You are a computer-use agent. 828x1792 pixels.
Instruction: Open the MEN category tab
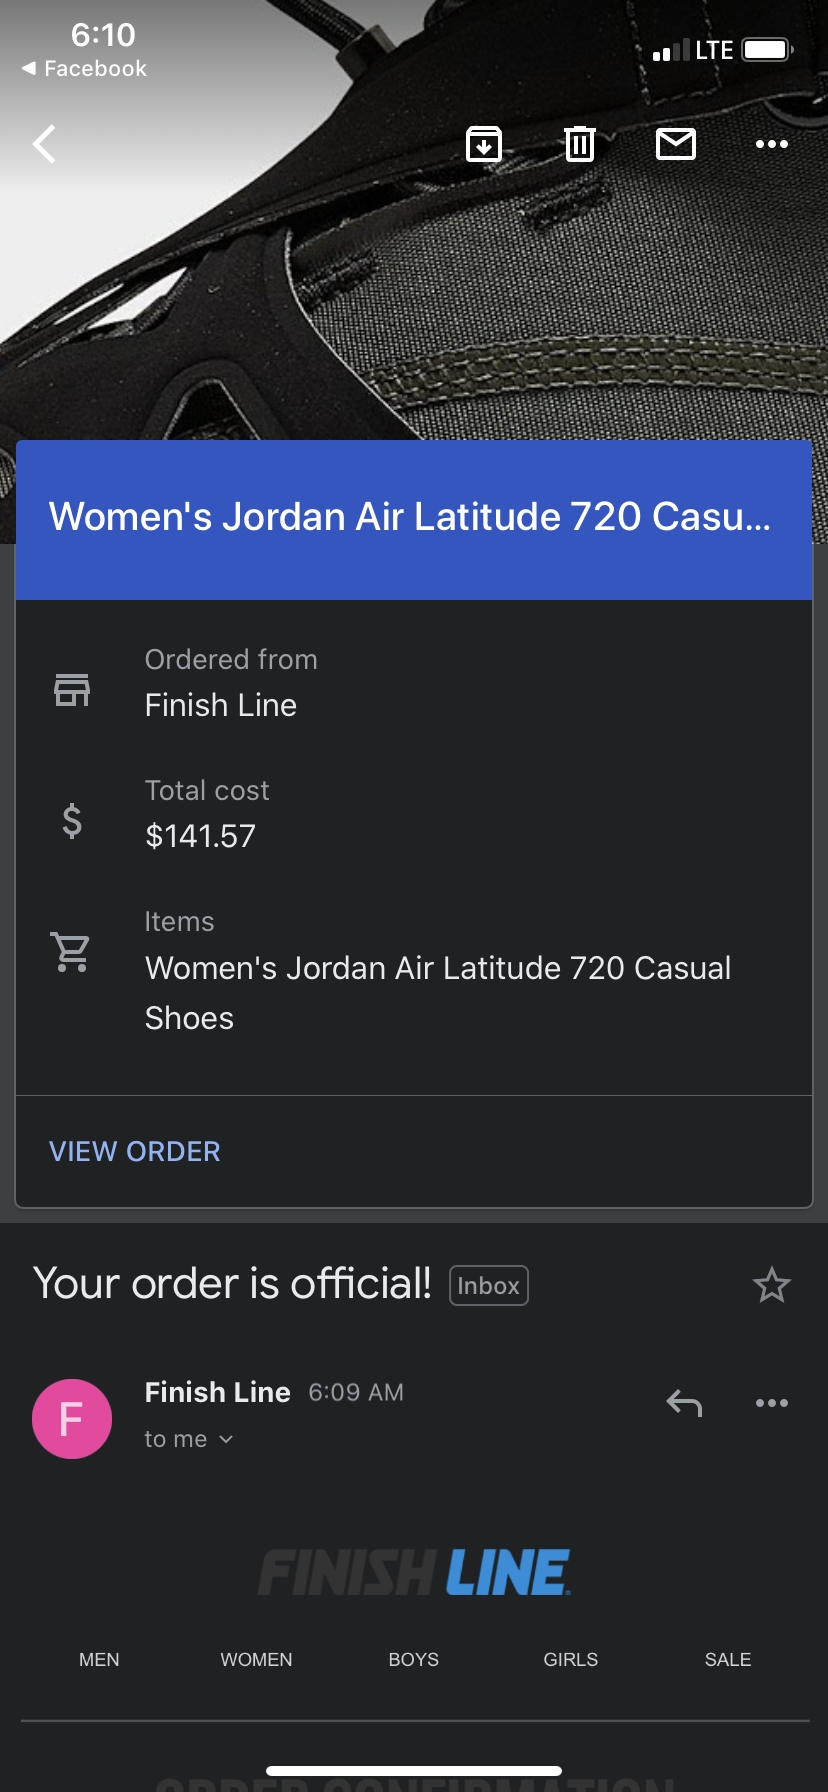coord(99,1660)
